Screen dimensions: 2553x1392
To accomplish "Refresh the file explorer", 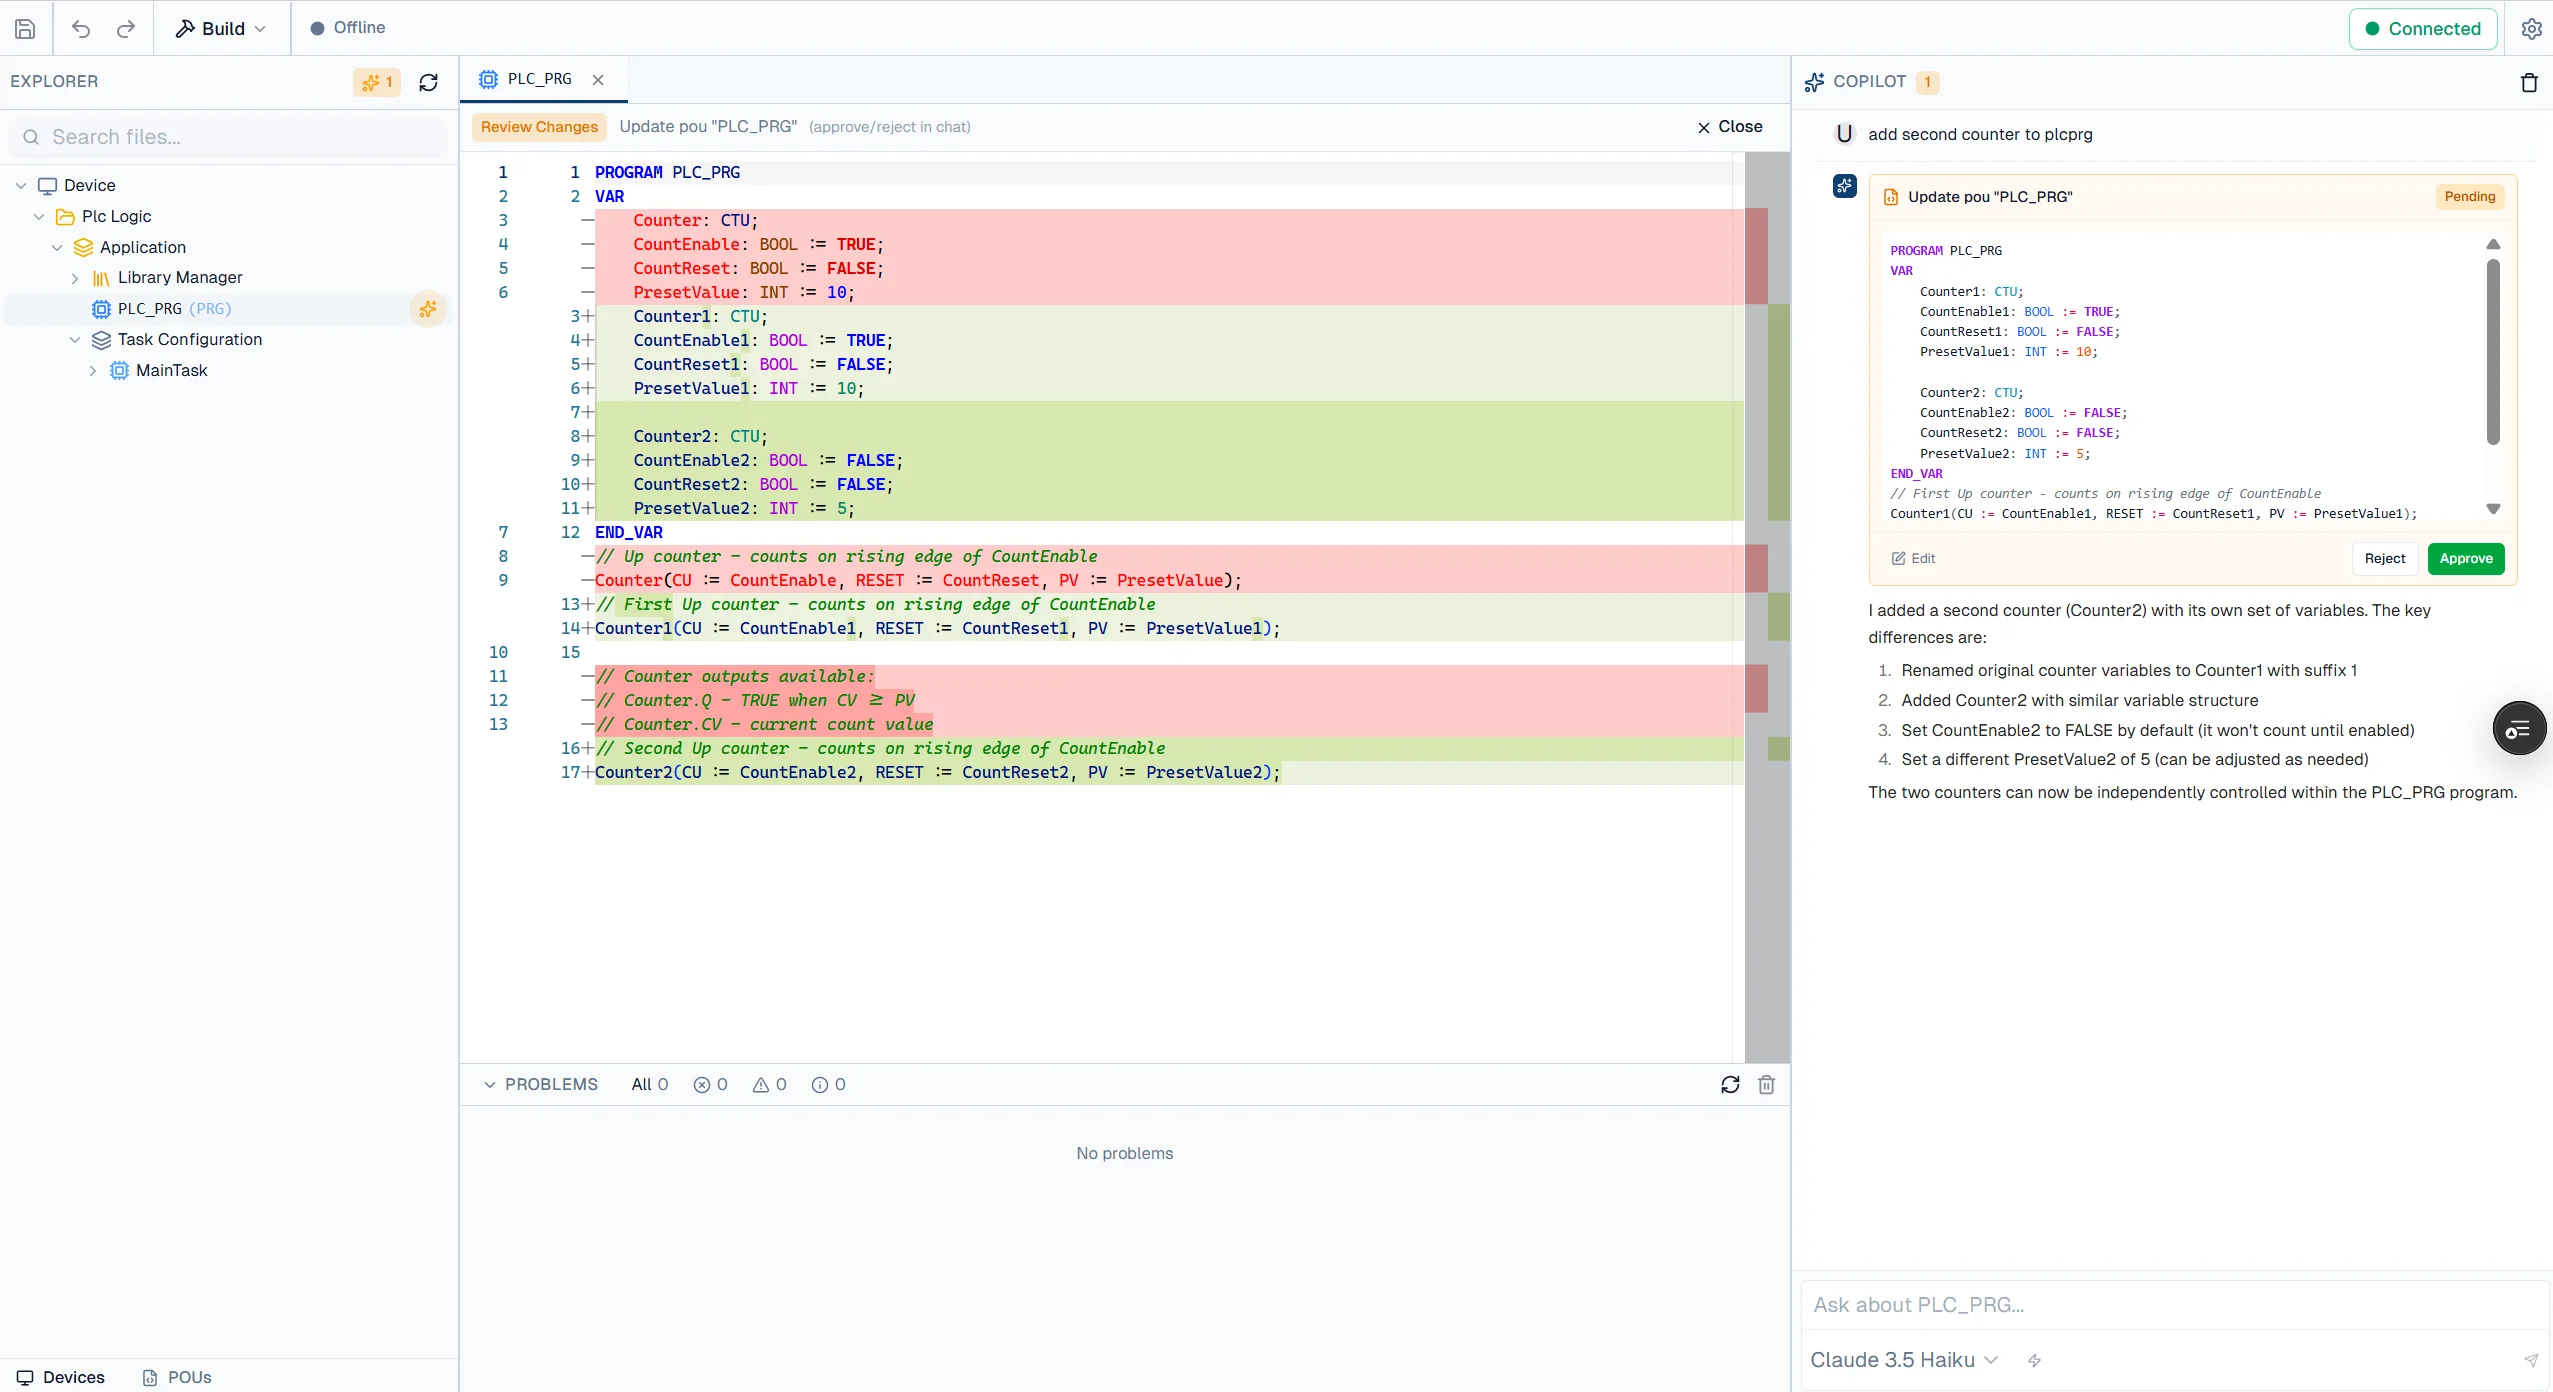I will click(427, 82).
